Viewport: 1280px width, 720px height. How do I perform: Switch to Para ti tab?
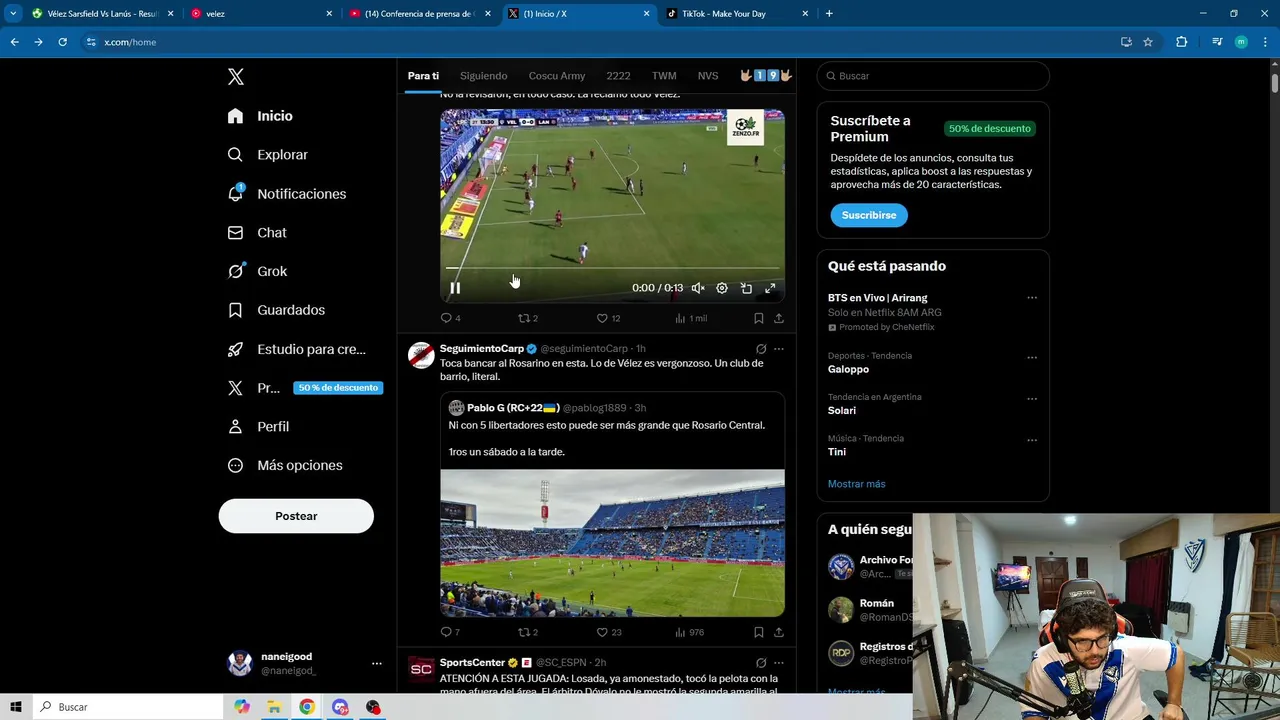423,76
